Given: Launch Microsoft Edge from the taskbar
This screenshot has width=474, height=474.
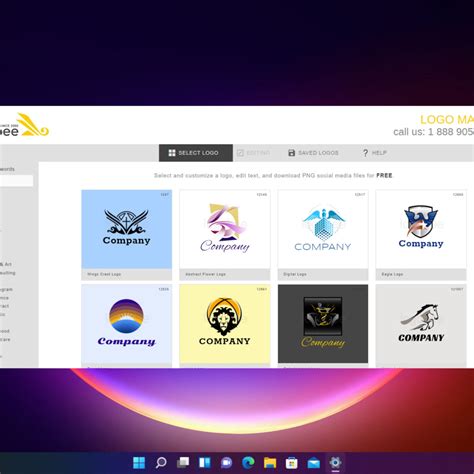Looking at the screenshot, I should 248,462.
